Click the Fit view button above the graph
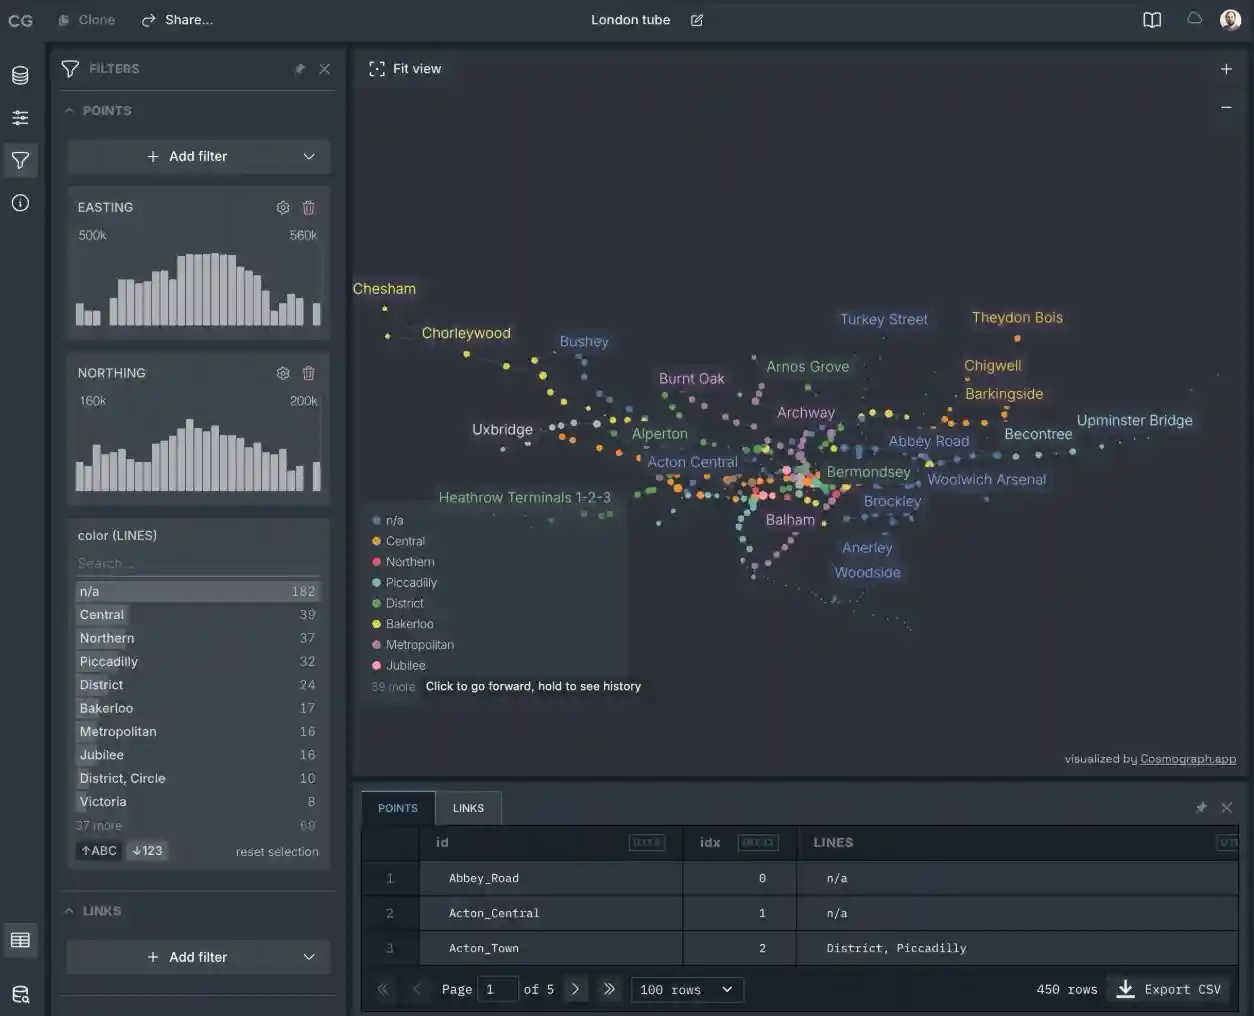 pos(405,68)
